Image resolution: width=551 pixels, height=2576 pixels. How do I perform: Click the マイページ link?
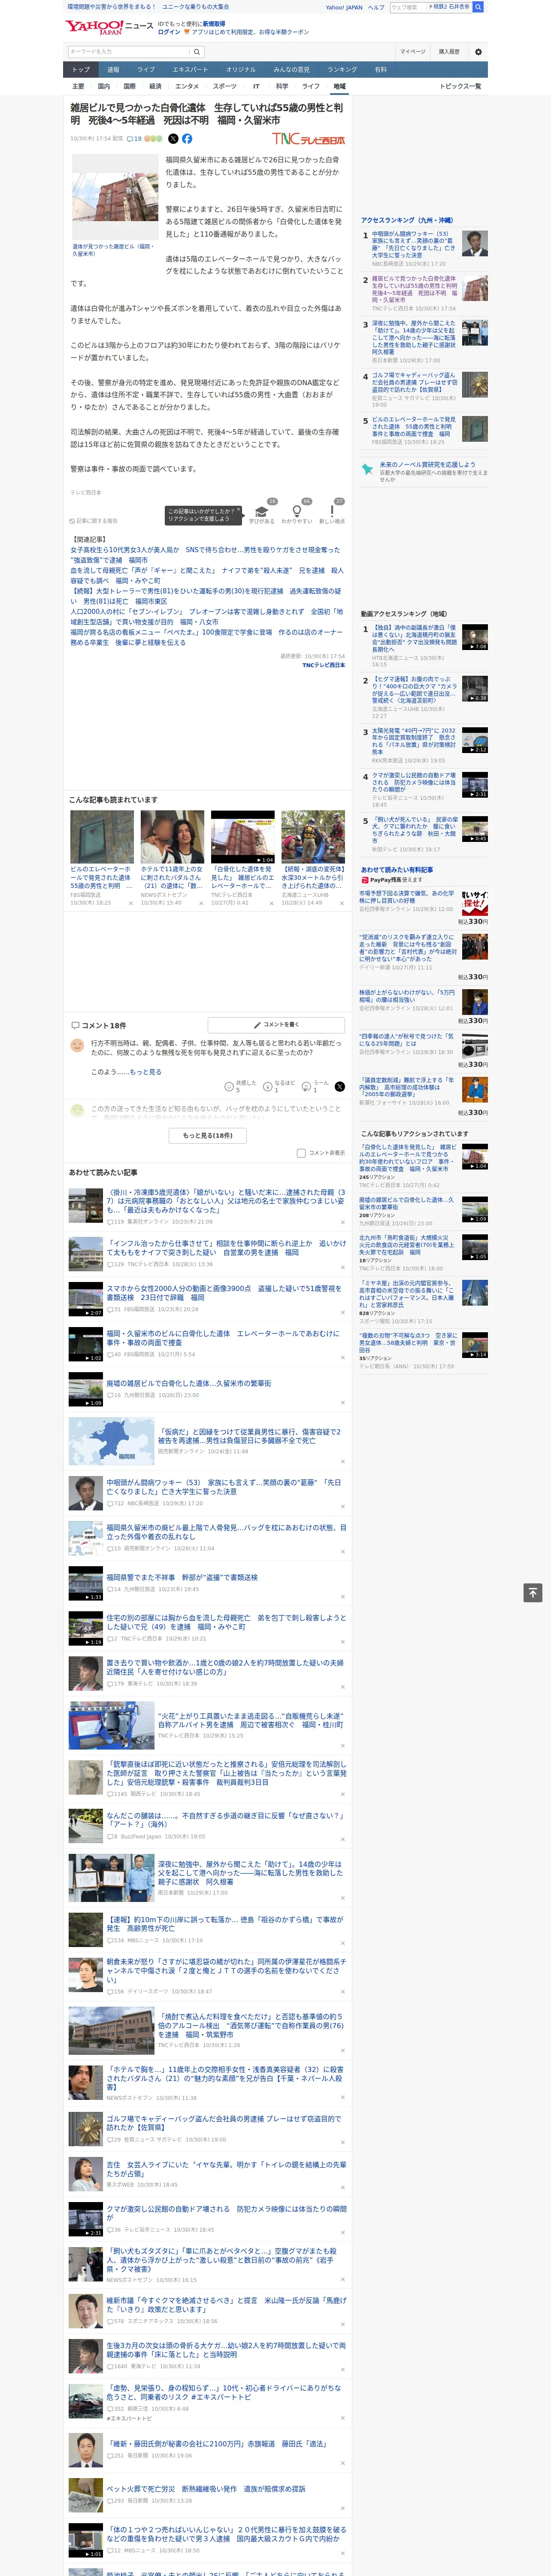(413, 51)
